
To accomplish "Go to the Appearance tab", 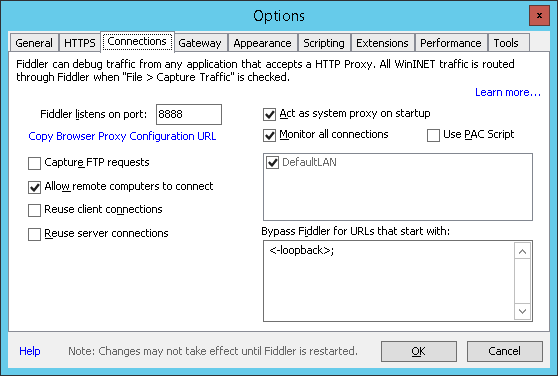I will (263, 43).
